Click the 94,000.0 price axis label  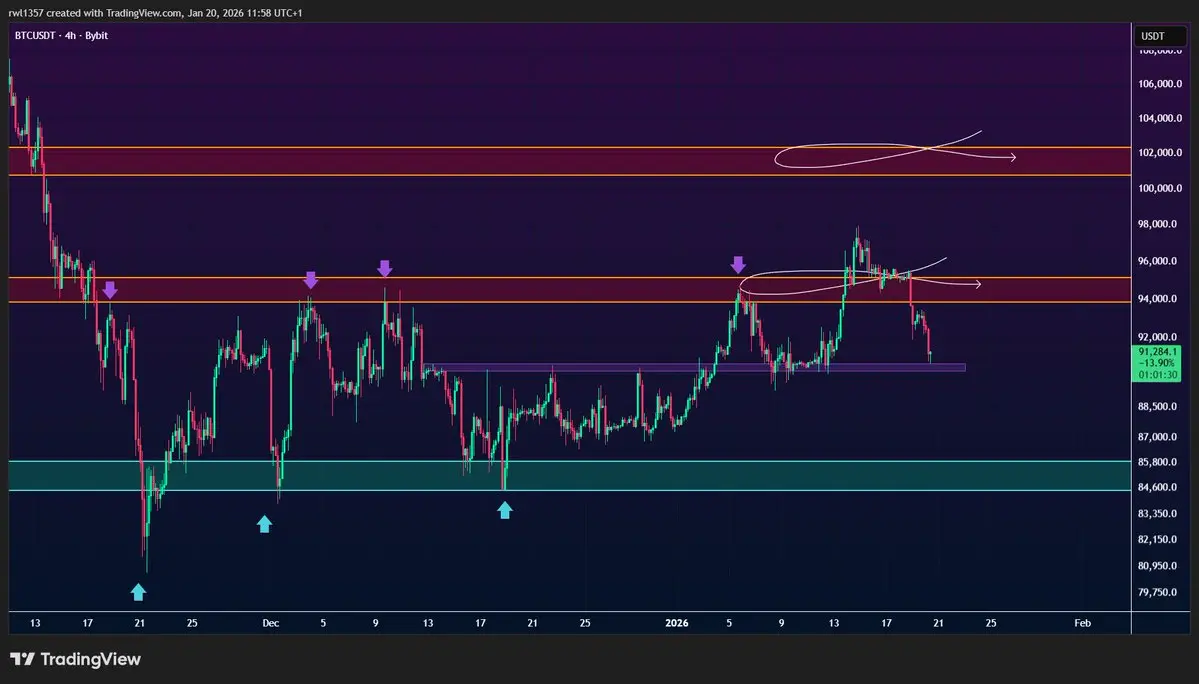[1160, 299]
